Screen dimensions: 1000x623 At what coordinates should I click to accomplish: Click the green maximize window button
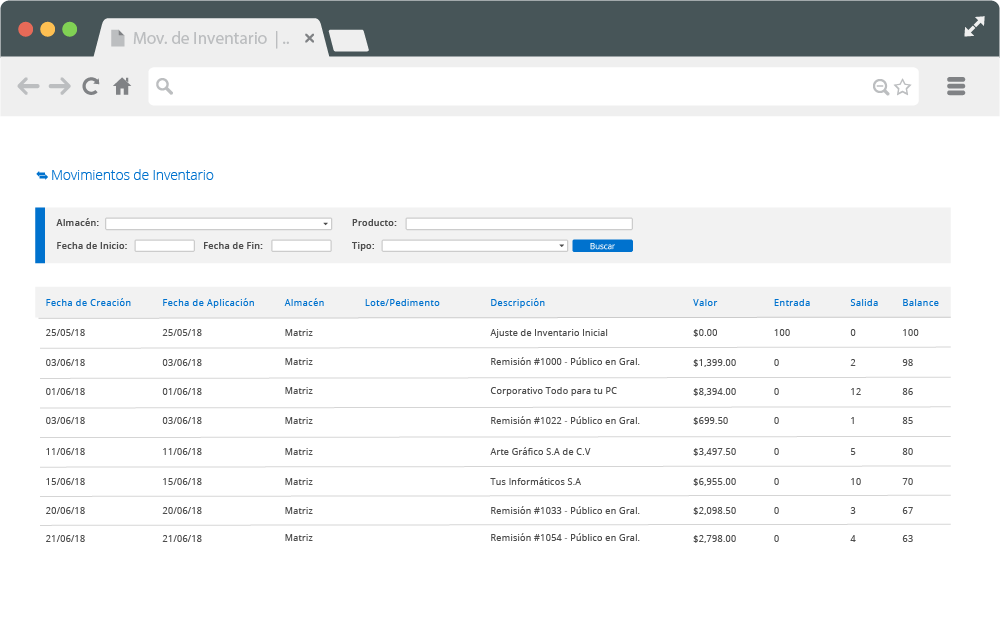point(70,29)
